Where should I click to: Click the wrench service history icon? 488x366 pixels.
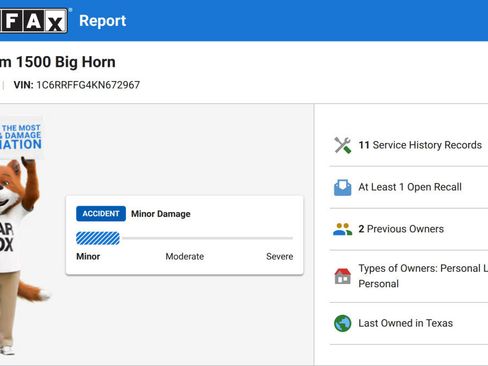pos(343,145)
